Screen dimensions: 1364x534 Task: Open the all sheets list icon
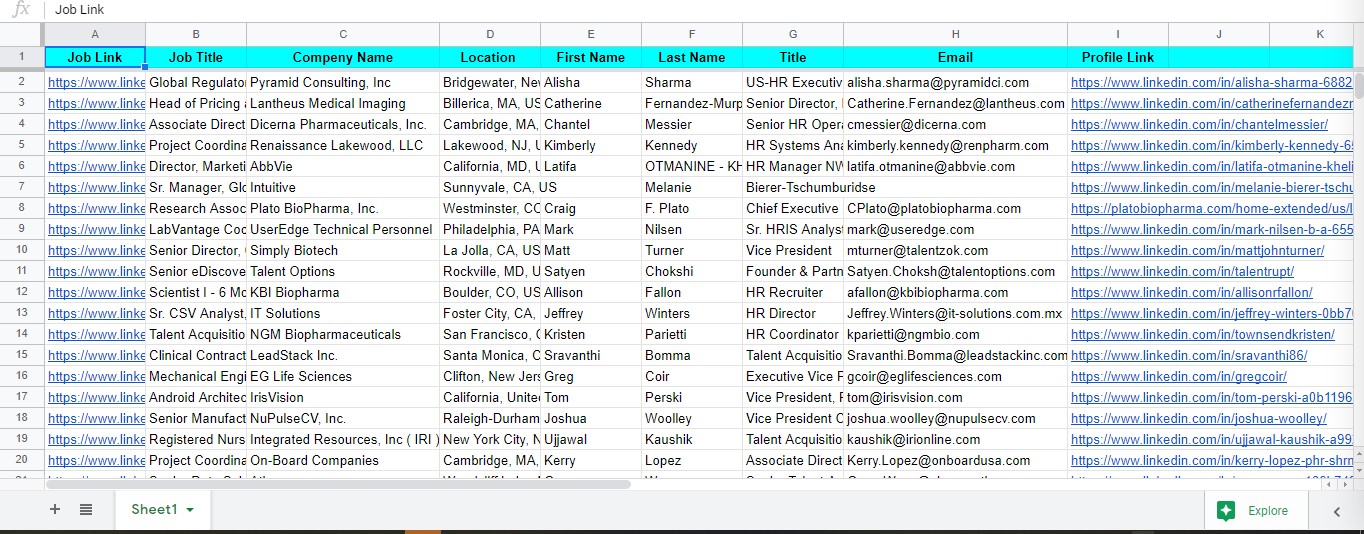coord(86,510)
